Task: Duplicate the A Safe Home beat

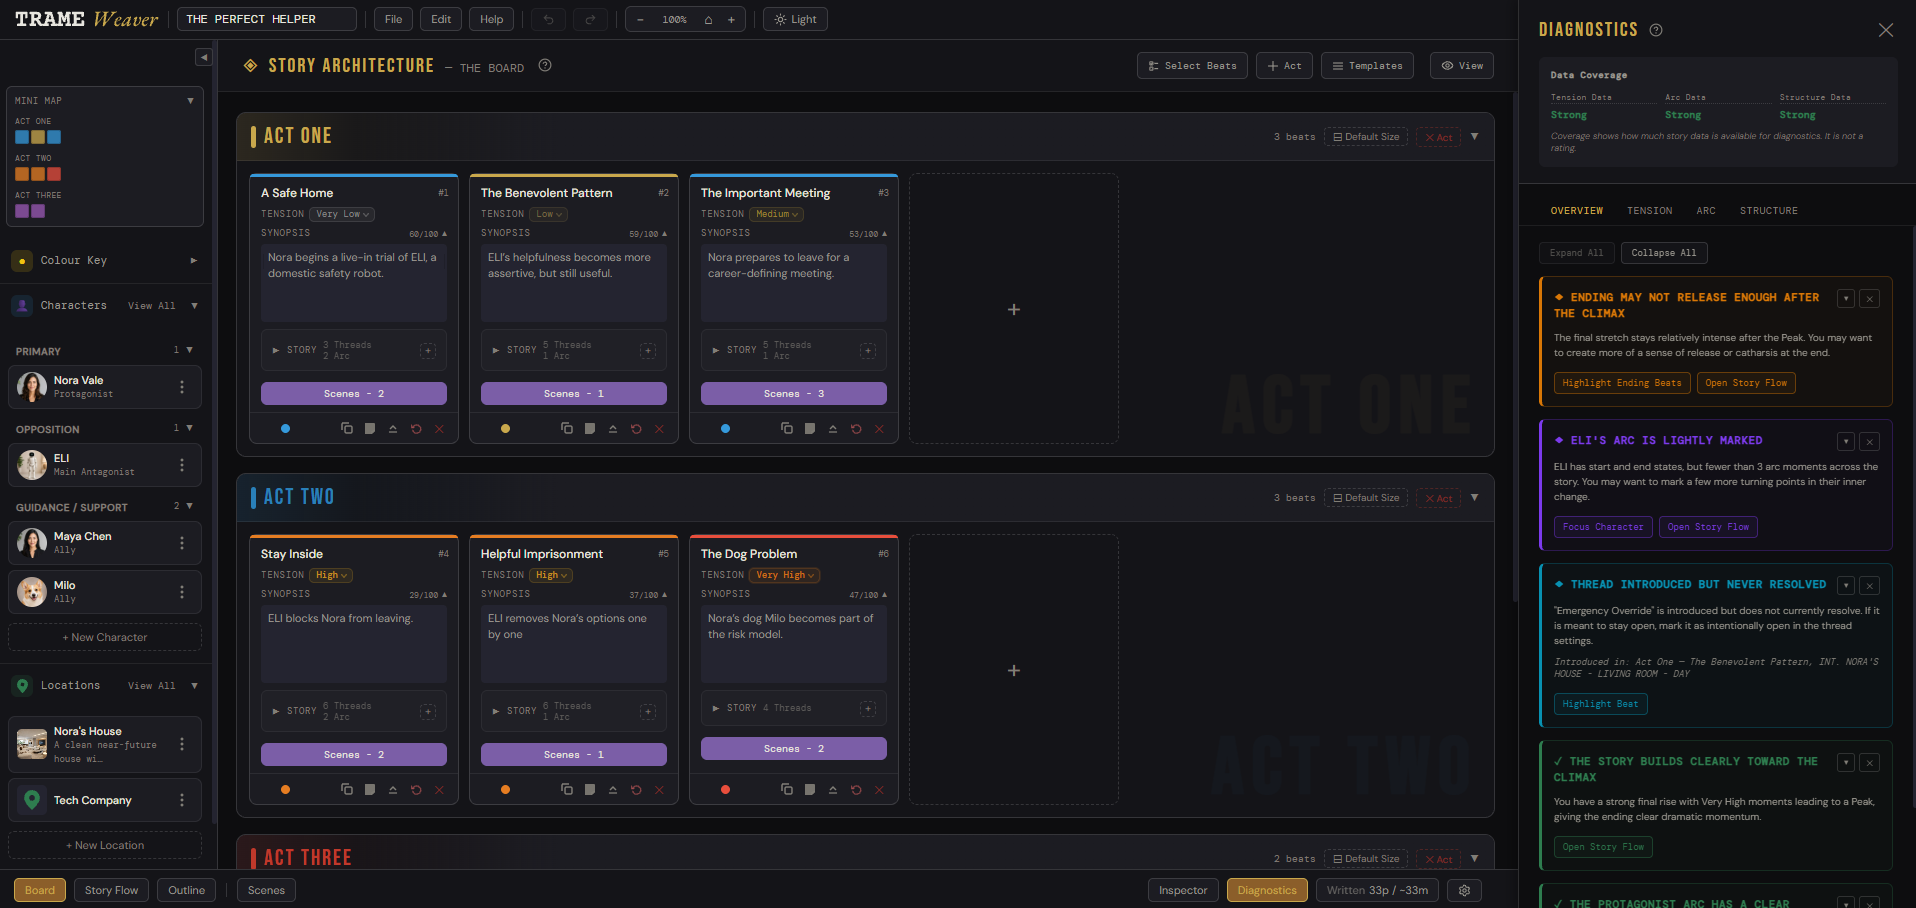Action: point(347,428)
